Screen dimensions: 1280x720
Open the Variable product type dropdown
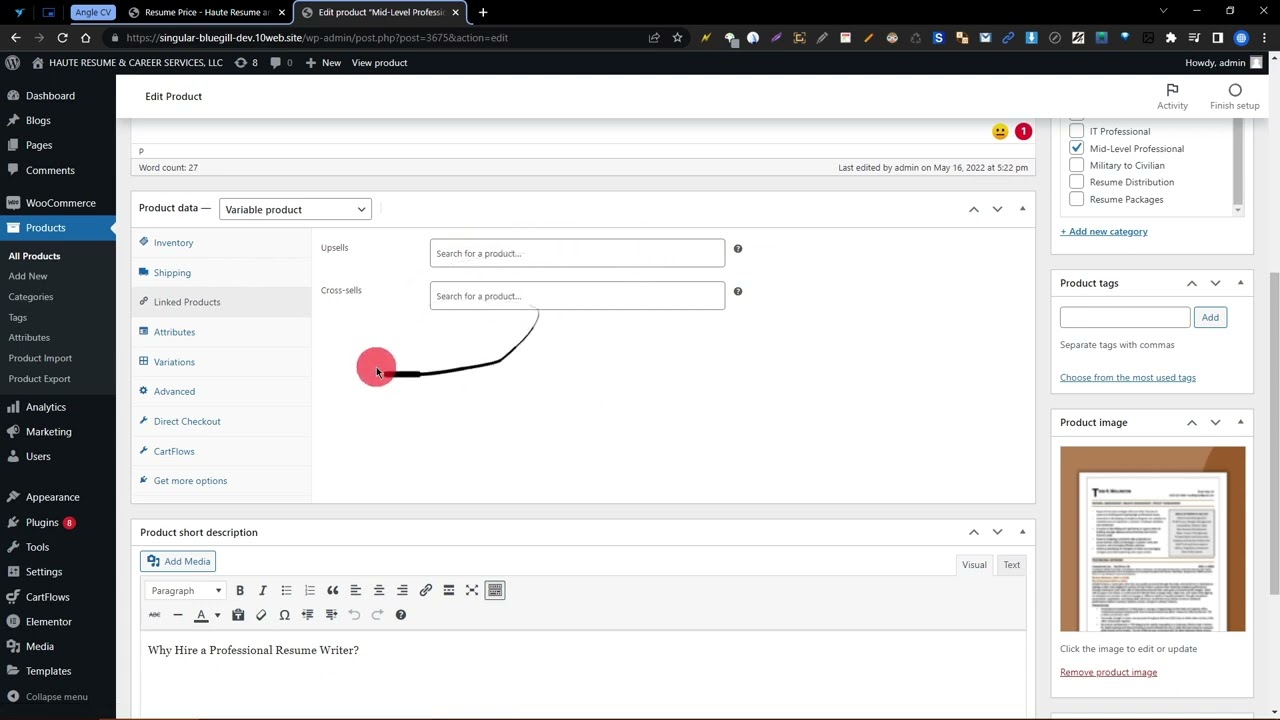[x=295, y=209]
